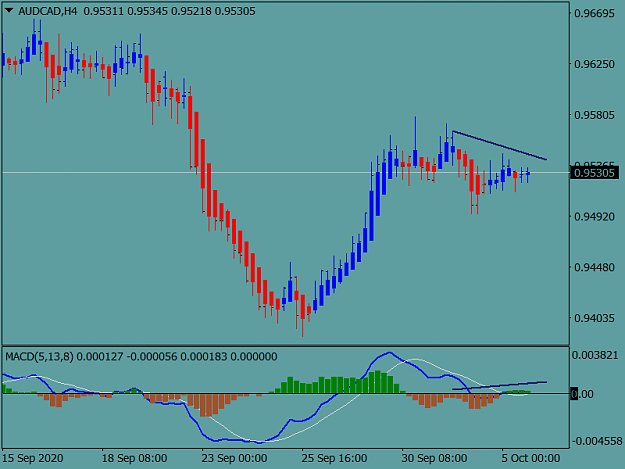Screen dimensions: 625x469
Task: Click the 0.94480 price scale label
Action: 594,267
